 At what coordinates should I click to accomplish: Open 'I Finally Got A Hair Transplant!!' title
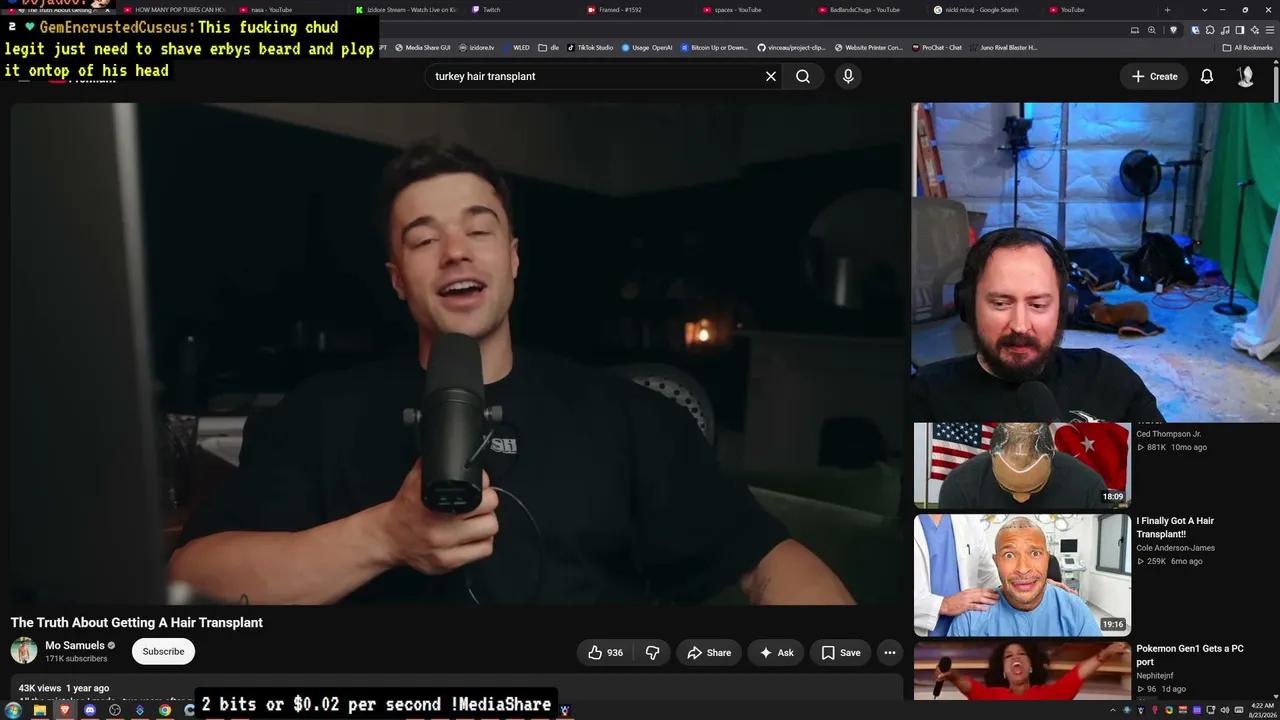click(1175, 527)
